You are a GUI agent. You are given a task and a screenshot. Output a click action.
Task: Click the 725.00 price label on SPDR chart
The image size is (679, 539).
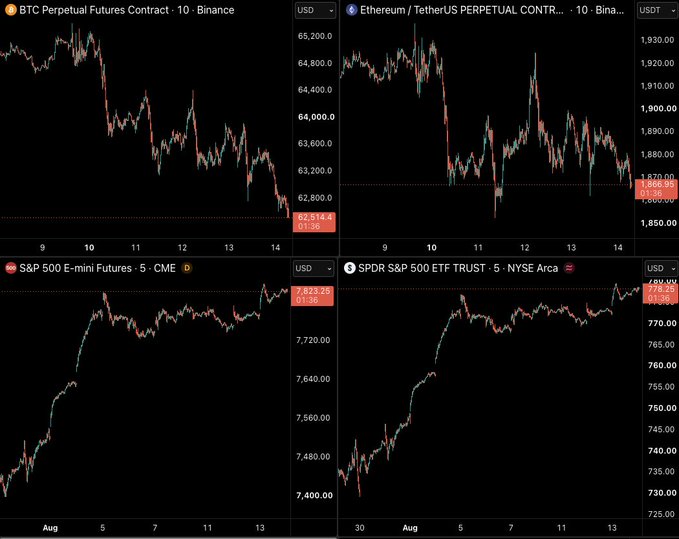pyautogui.click(x=662, y=514)
